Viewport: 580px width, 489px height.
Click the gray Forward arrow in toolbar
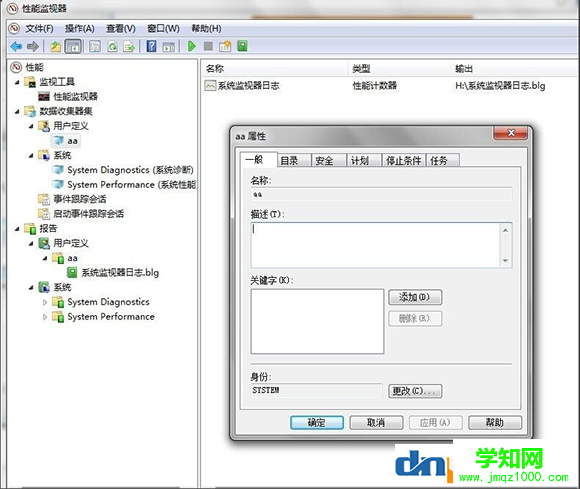coord(33,47)
